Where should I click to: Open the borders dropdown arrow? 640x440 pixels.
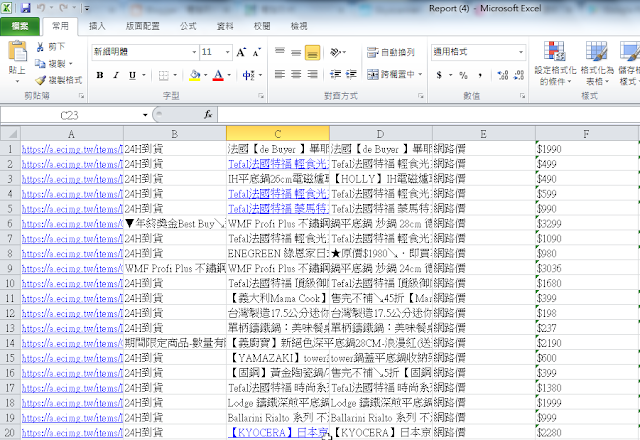[175, 75]
